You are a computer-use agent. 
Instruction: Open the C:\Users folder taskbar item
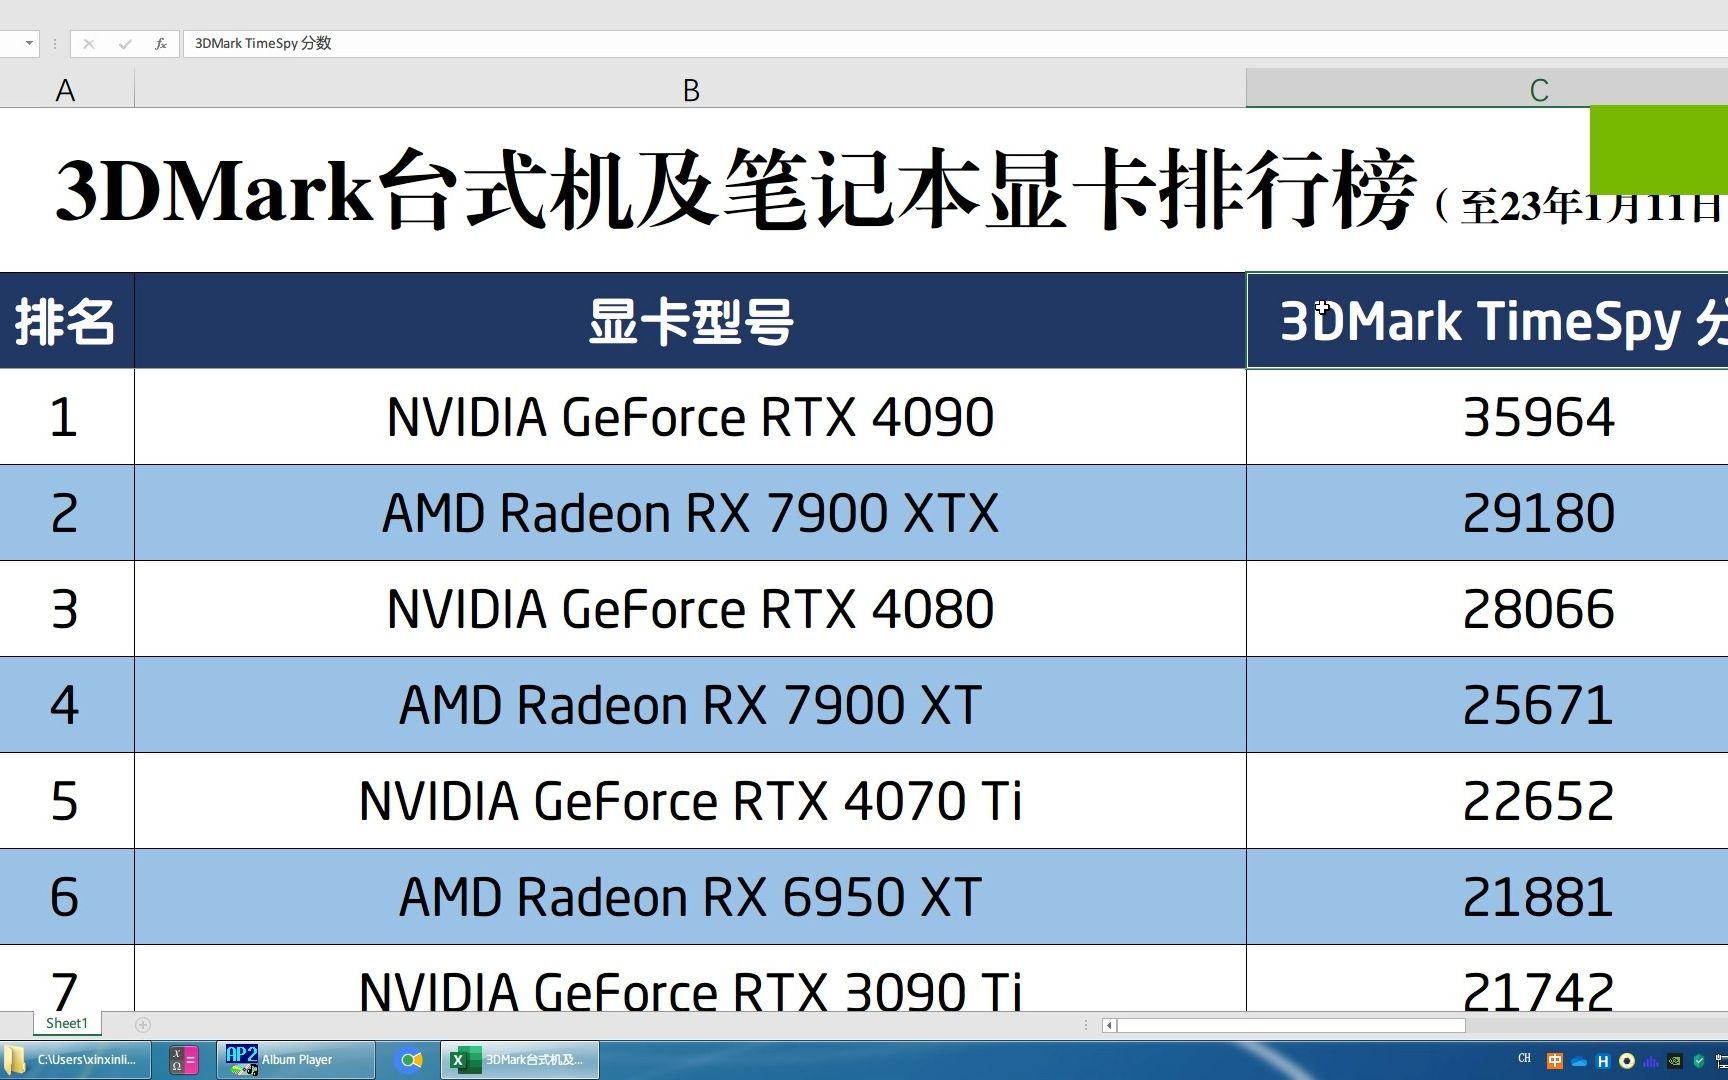(x=76, y=1060)
